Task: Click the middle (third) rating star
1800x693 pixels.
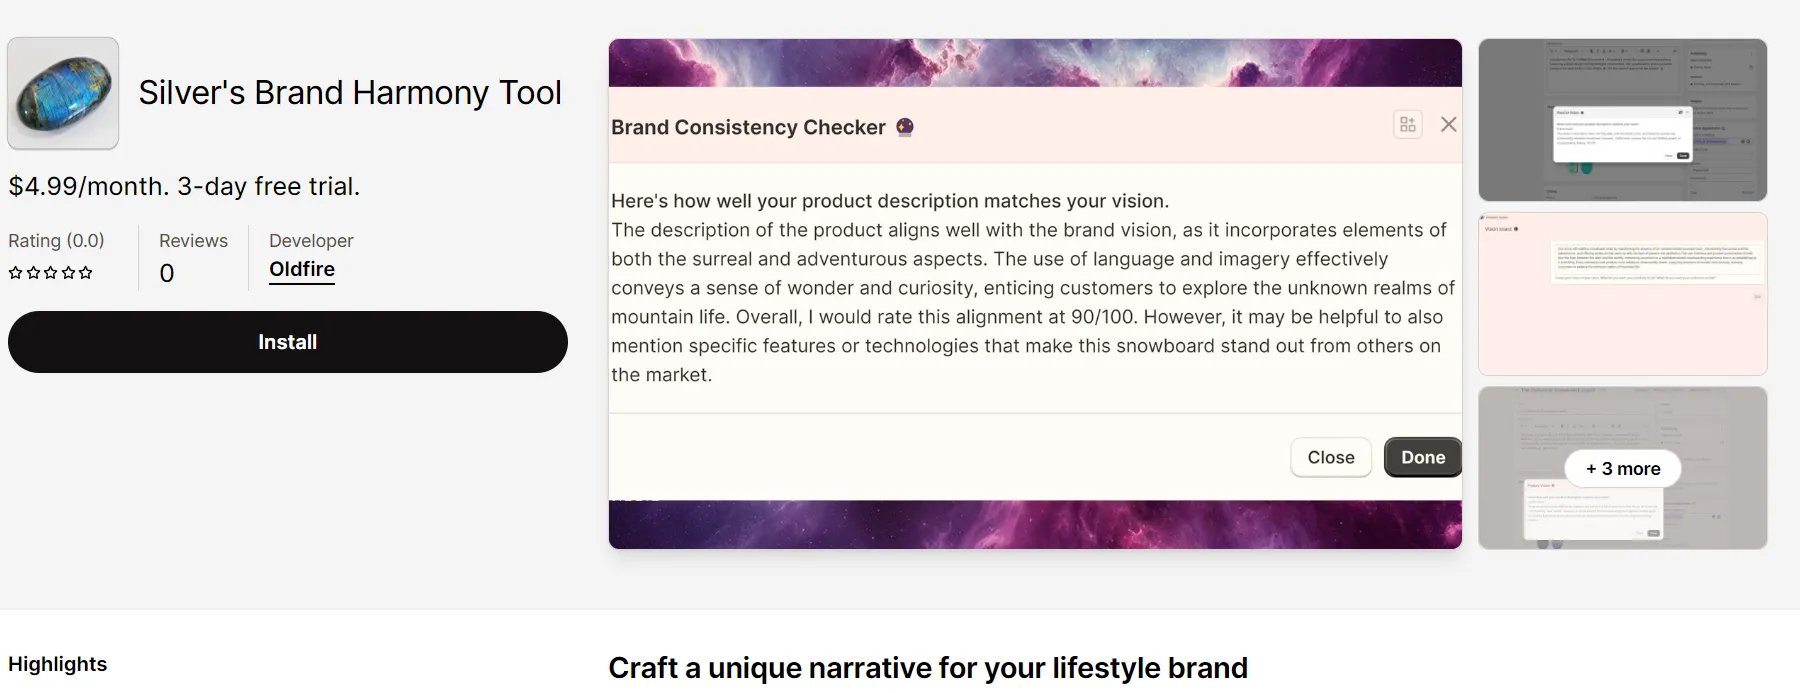Action: pyautogui.click(x=50, y=272)
